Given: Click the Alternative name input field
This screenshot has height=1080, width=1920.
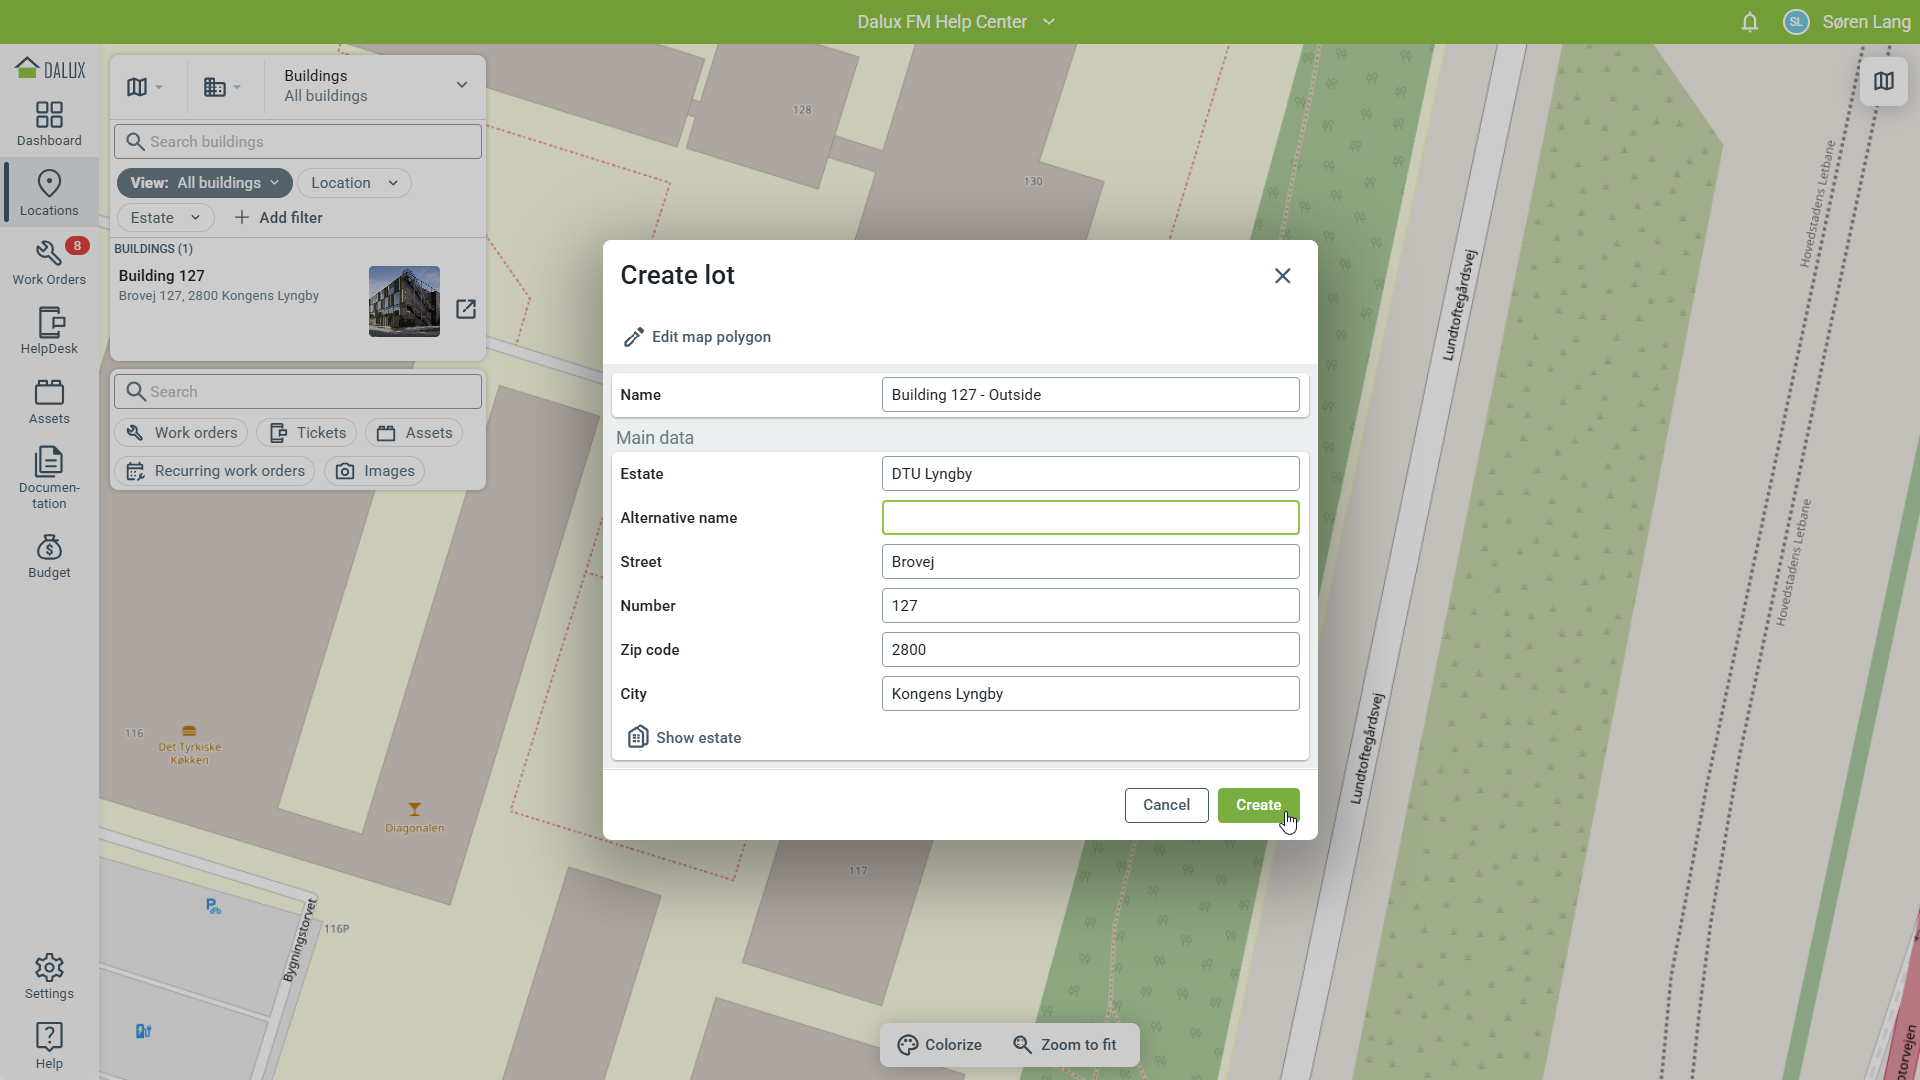Looking at the screenshot, I should pos(1090,518).
